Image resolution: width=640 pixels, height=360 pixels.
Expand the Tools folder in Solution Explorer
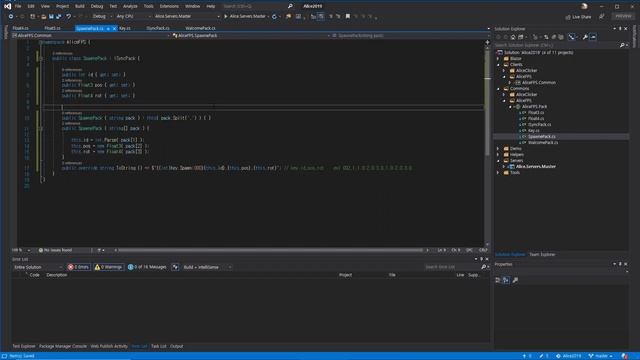[498, 173]
